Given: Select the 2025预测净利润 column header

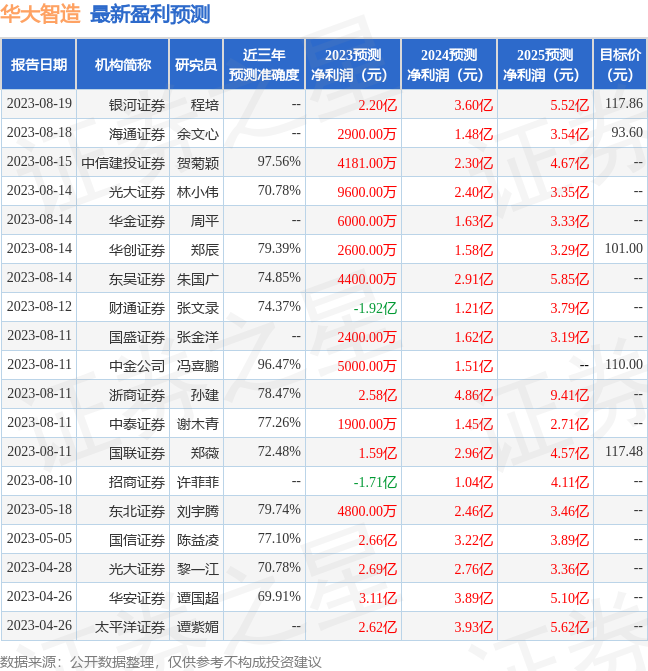Looking at the screenshot, I should pos(545,65).
